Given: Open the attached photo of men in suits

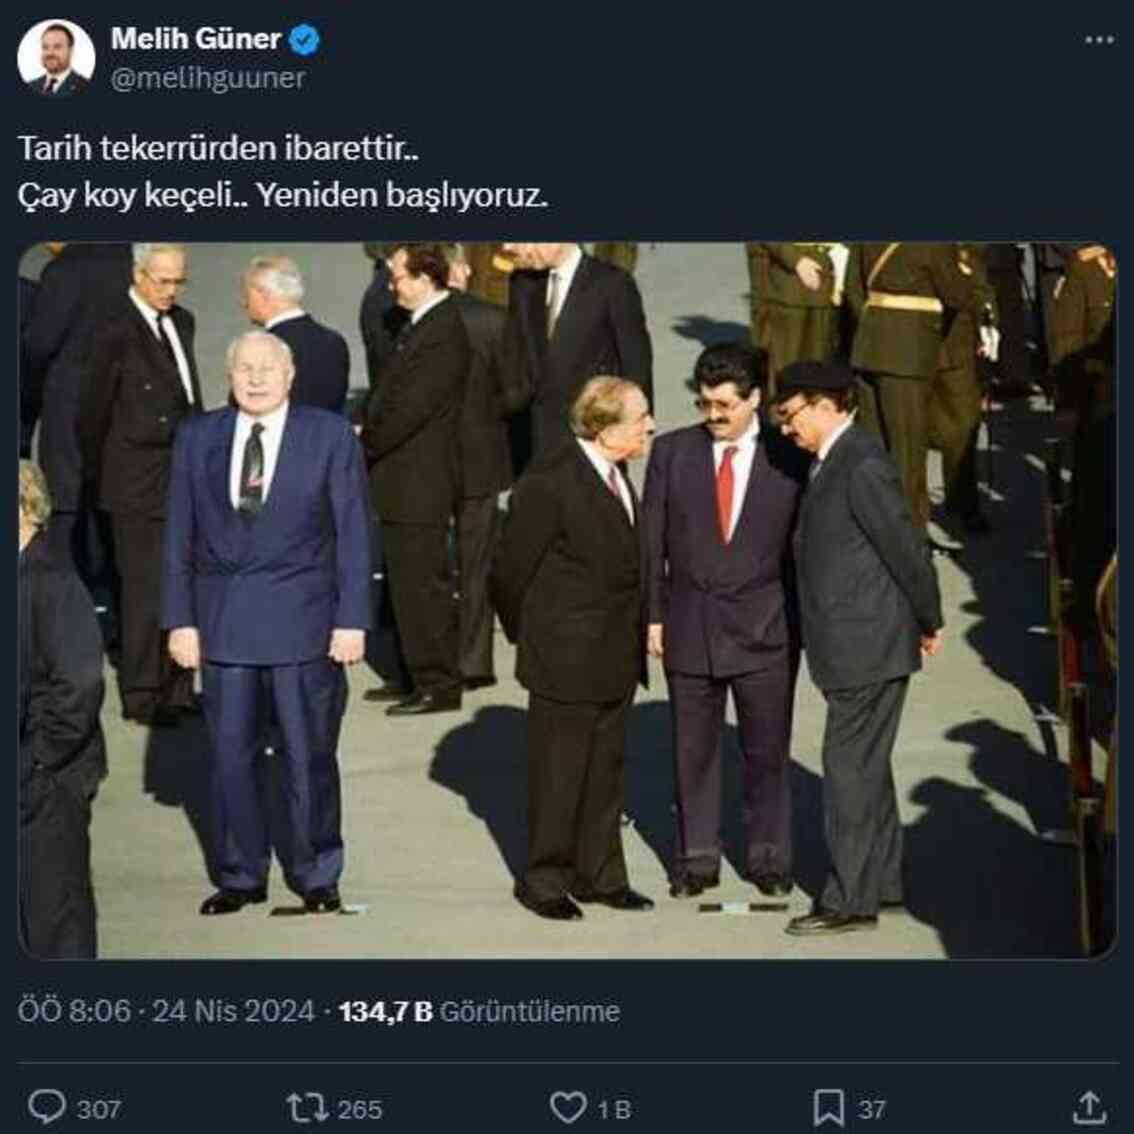Looking at the screenshot, I should point(568,600).
